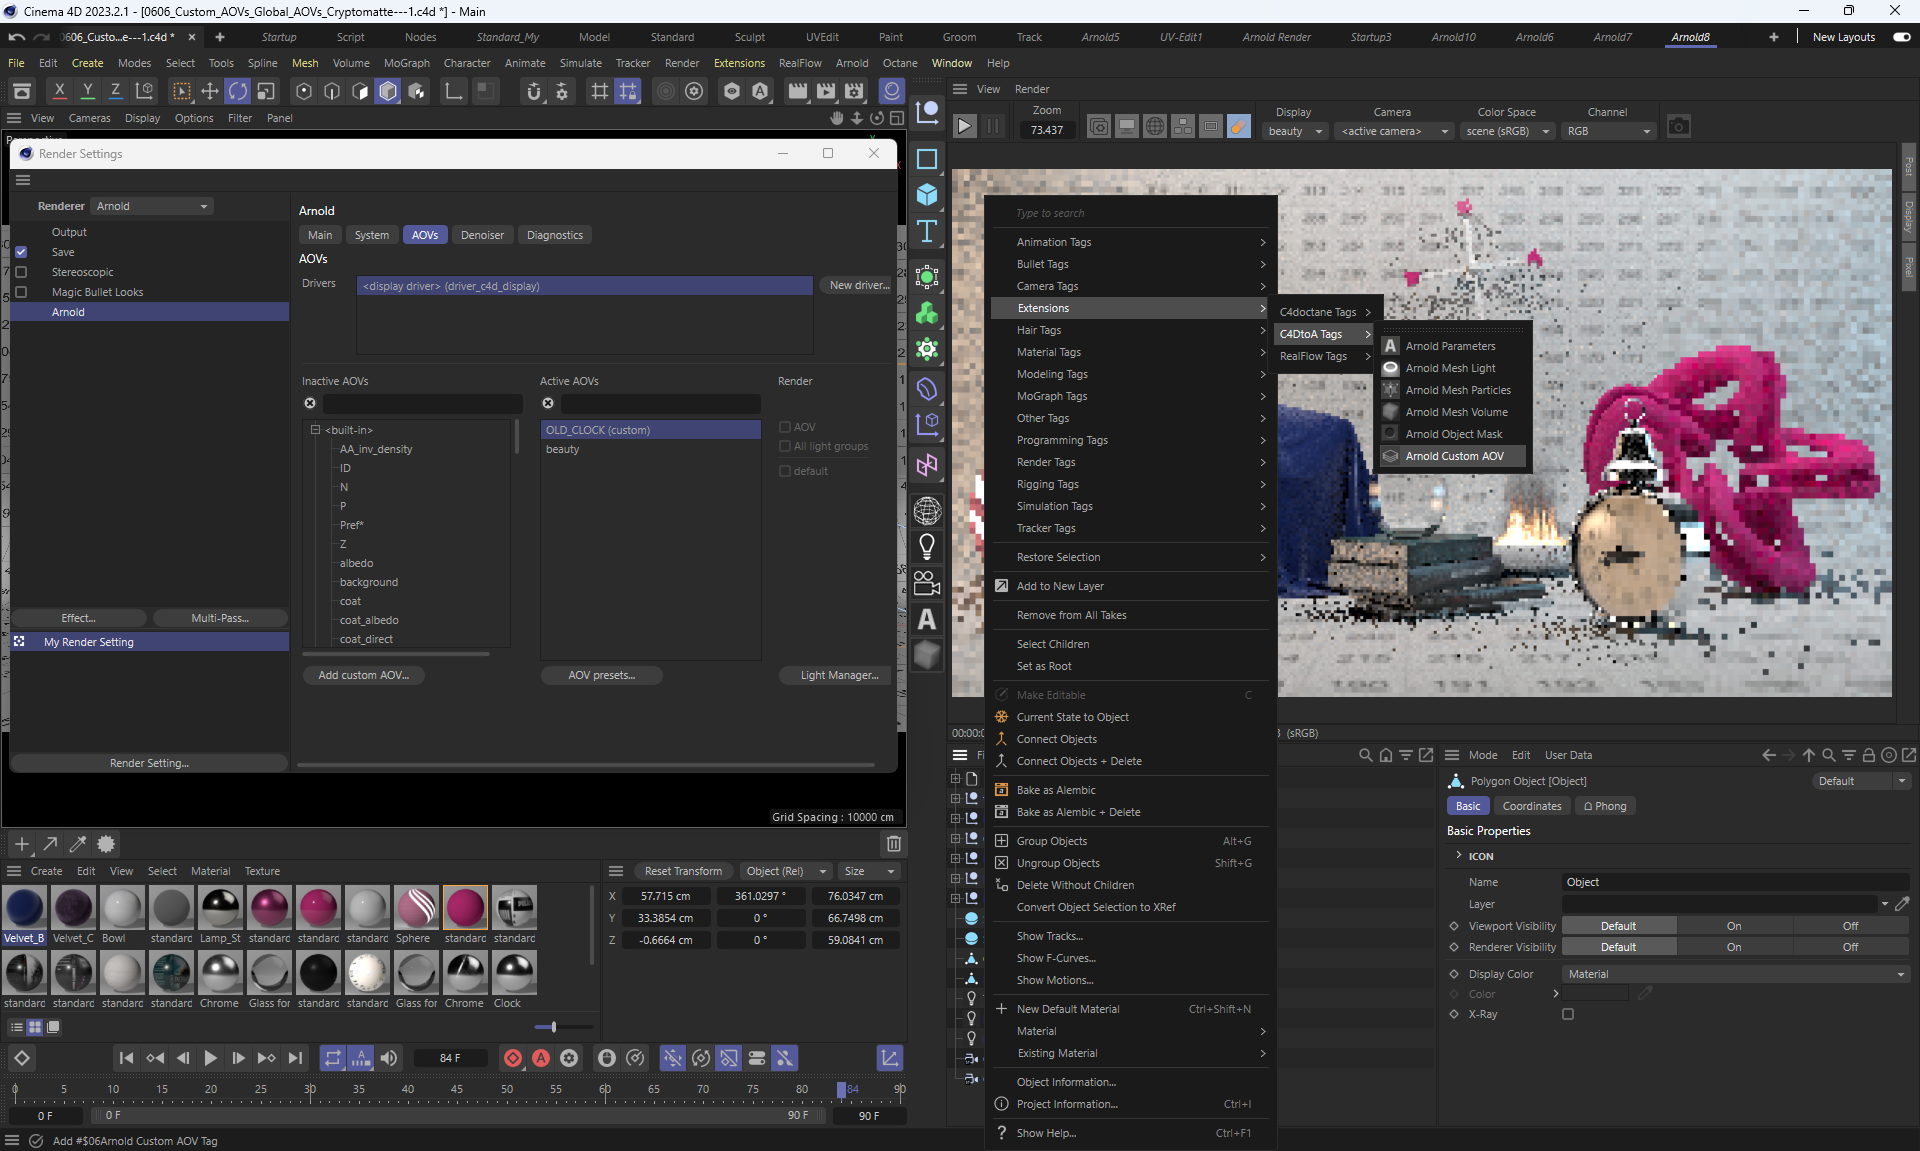The height and width of the screenshot is (1151, 1920).
Task: Adjust the material thumbnail size slider
Action: [x=553, y=1027]
